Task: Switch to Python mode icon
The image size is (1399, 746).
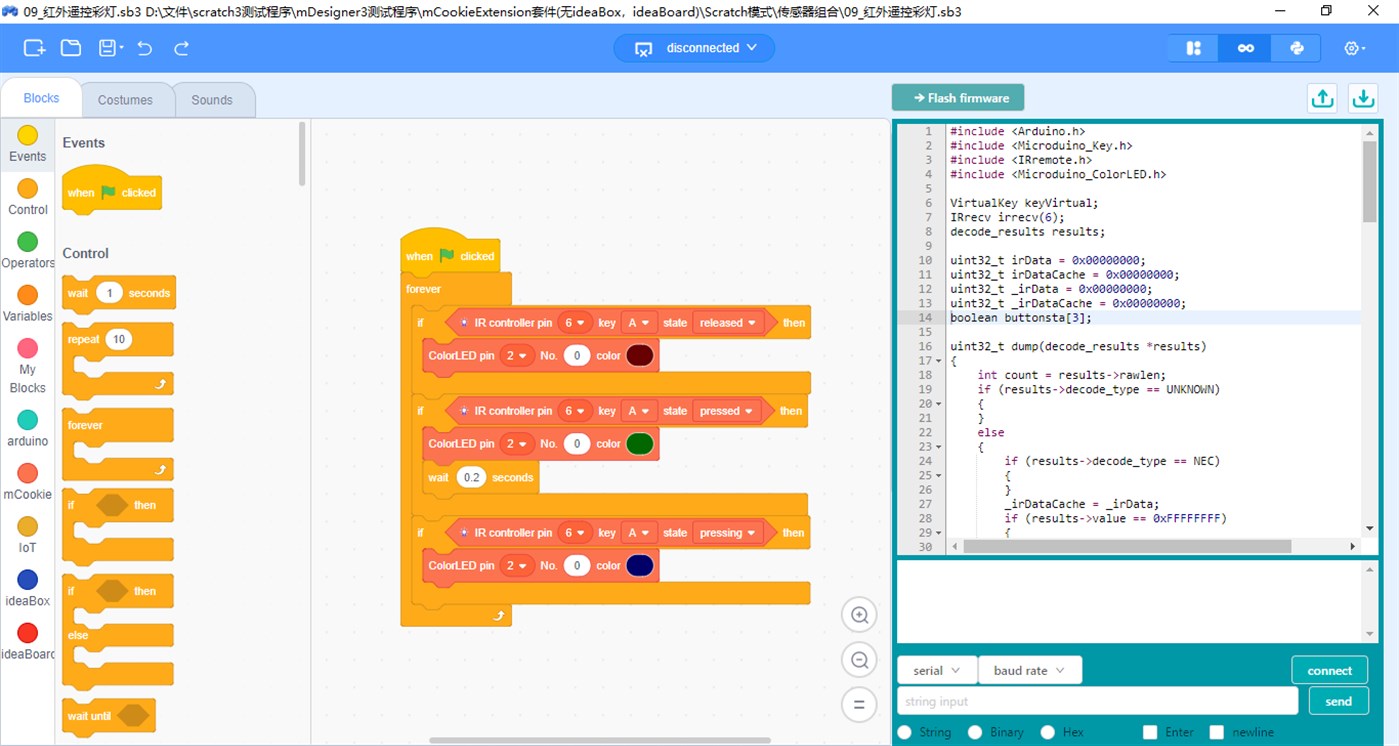Action: pos(1295,47)
